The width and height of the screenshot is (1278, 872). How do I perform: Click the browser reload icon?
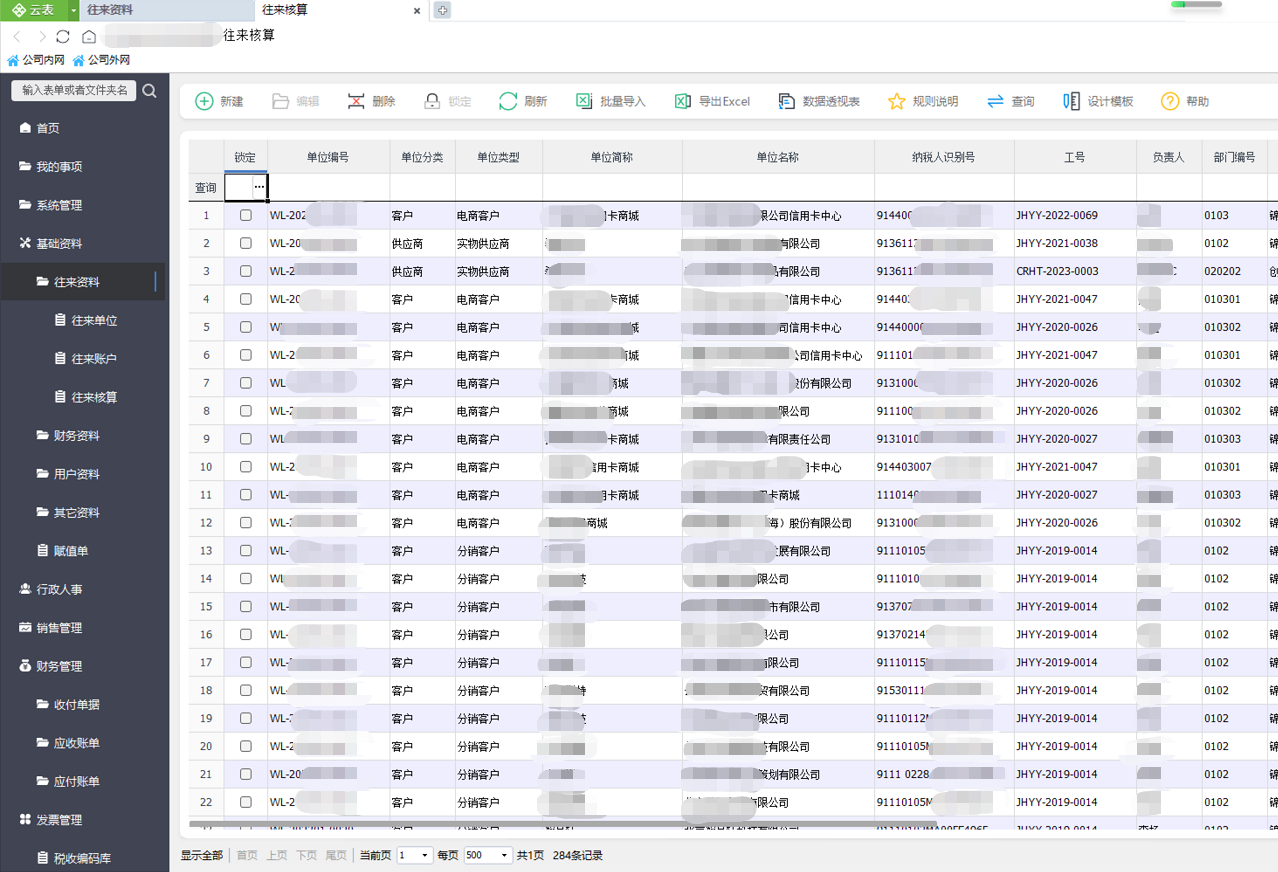pyautogui.click(x=63, y=36)
